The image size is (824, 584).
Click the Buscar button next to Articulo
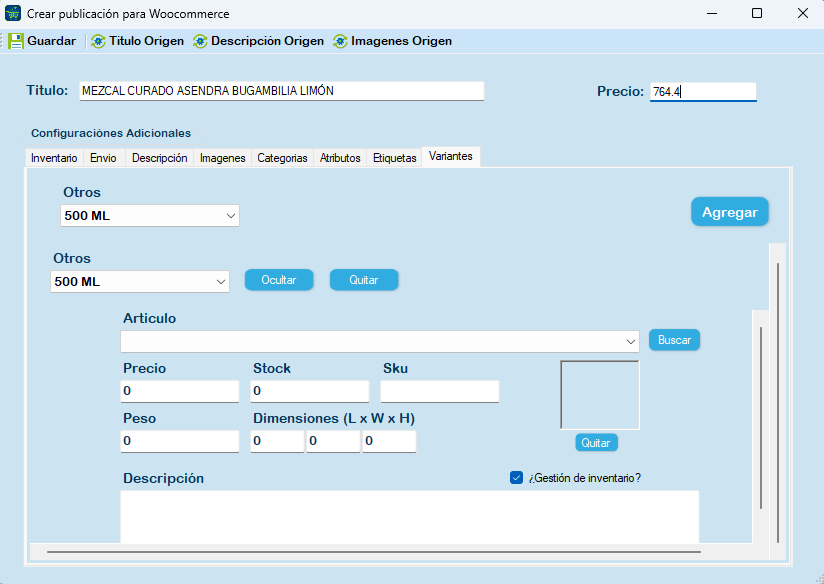pyautogui.click(x=674, y=340)
